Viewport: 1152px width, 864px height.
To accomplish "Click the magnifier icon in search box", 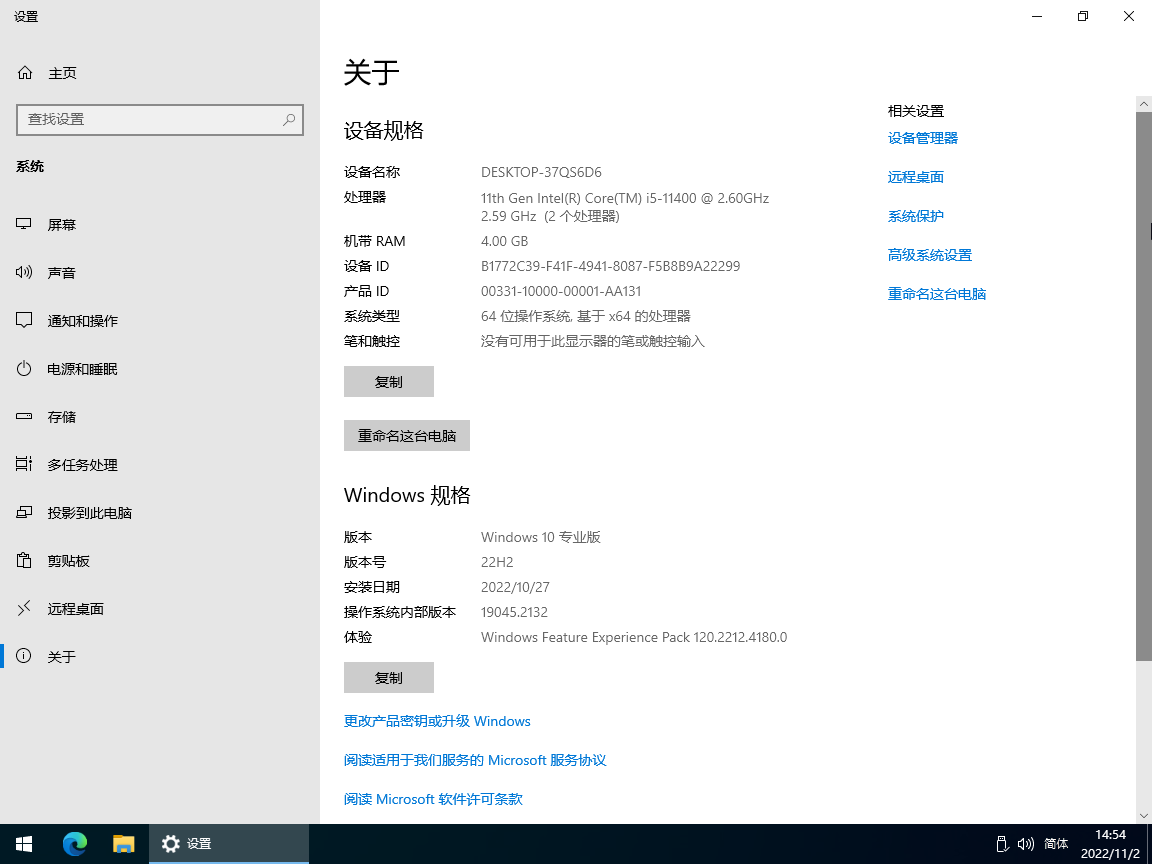I will pyautogui.click(x=289, y=119).
